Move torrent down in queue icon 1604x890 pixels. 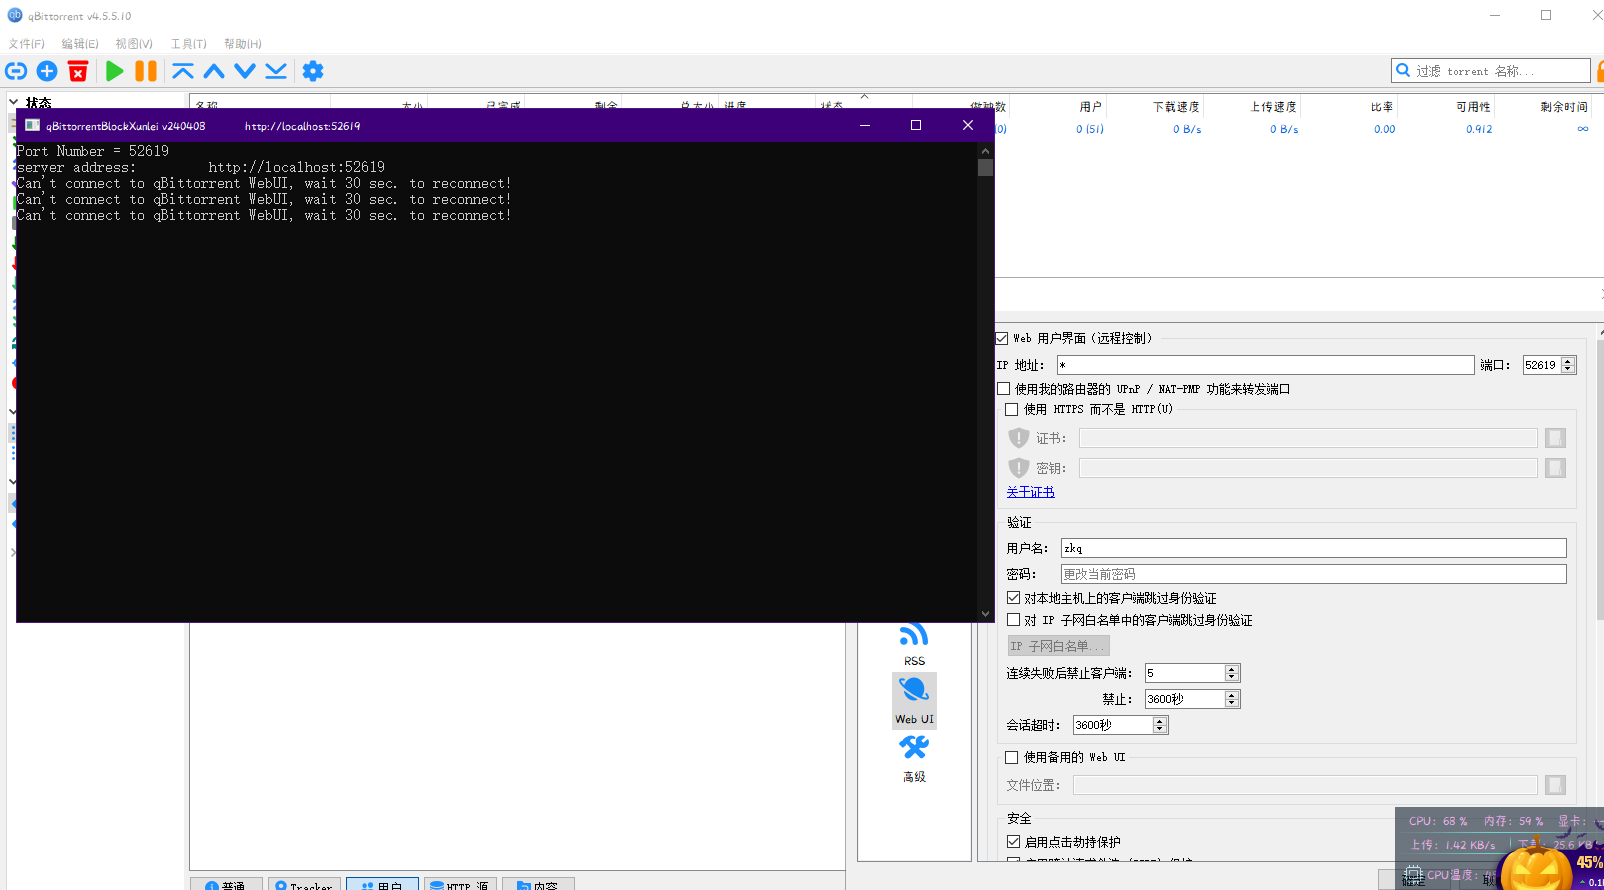[245, 71]
